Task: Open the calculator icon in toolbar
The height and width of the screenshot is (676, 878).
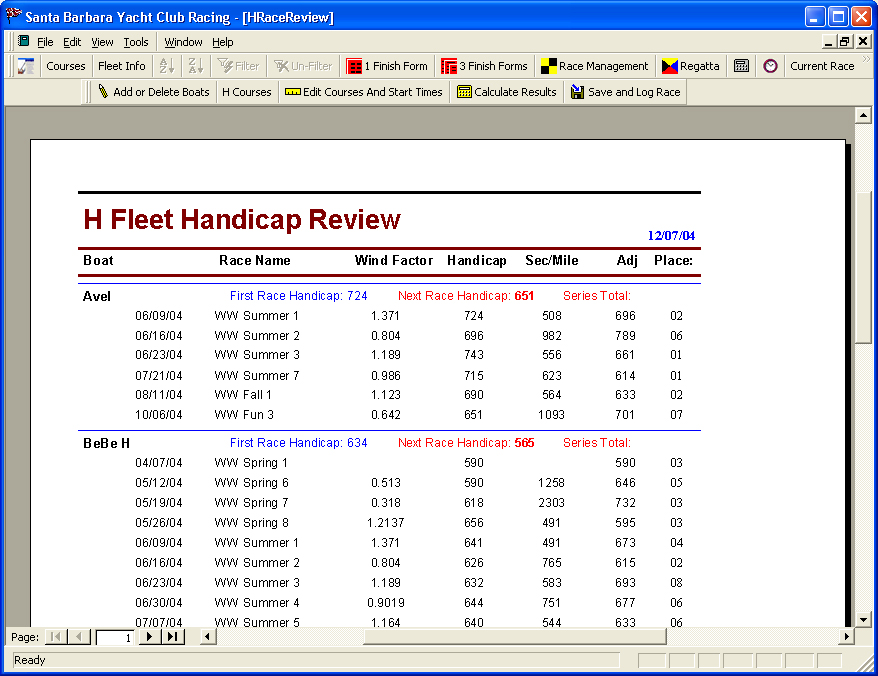Action: [x=741, y=66]
